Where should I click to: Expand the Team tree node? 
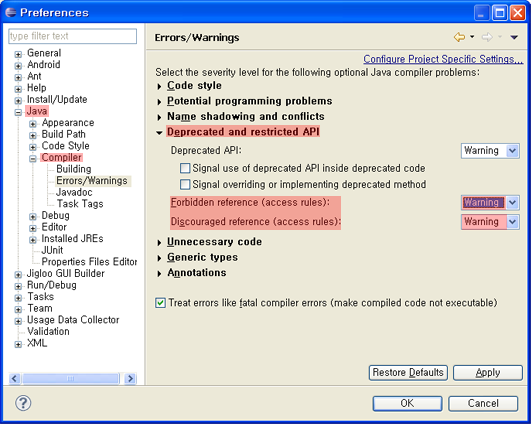click(x=18, y=309)
